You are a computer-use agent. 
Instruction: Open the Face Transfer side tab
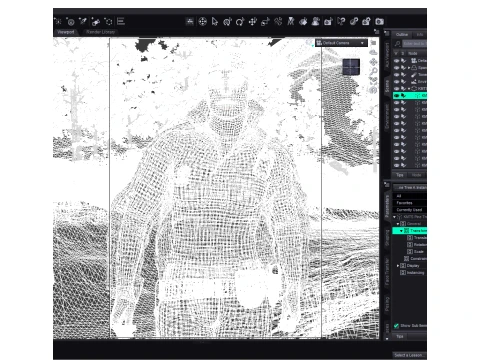(x=387, y=271)
